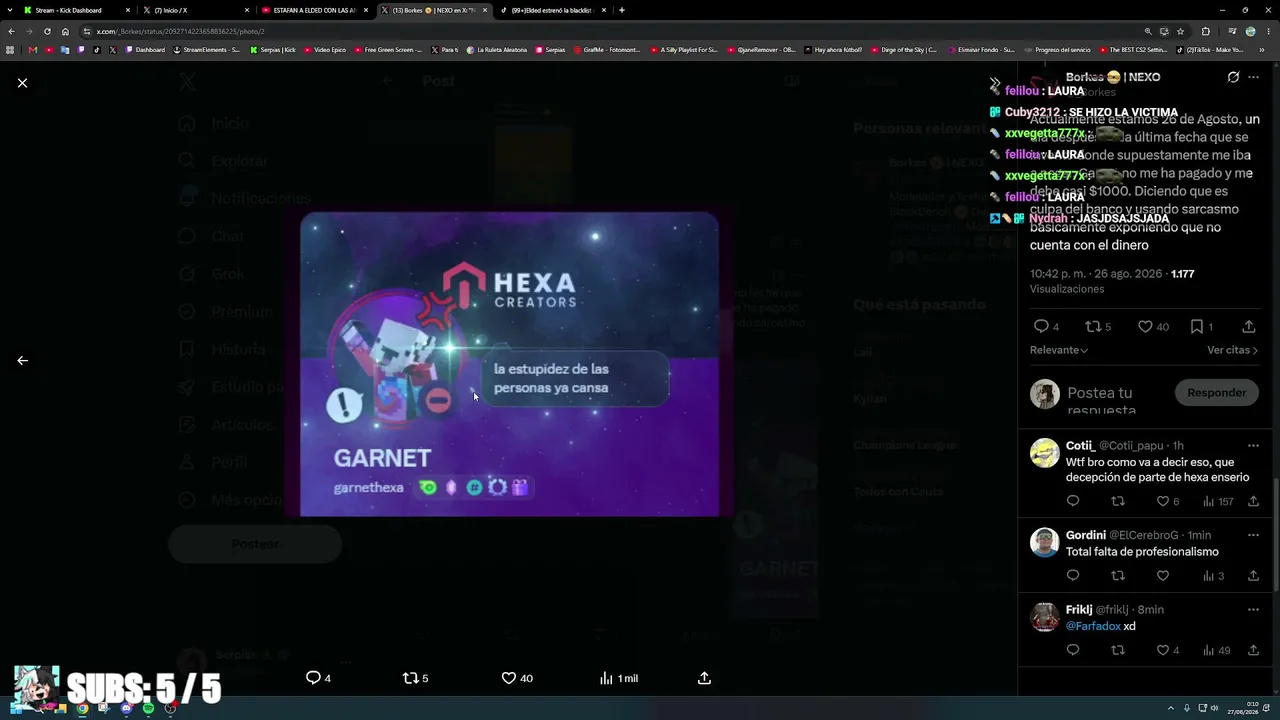Image resolution: width=1280 pixels, height=720 pixels.
Task: Open the Ver citas link
Action: [1232, 350]
